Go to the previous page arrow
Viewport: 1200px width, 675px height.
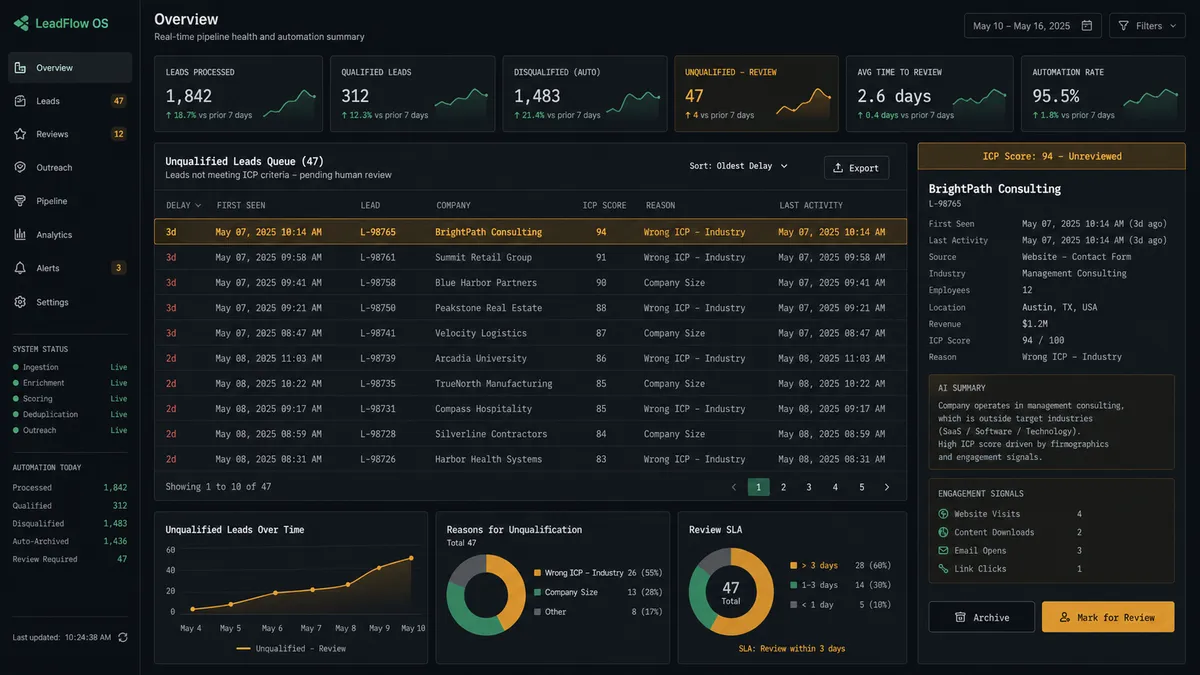tap(734, 487)
